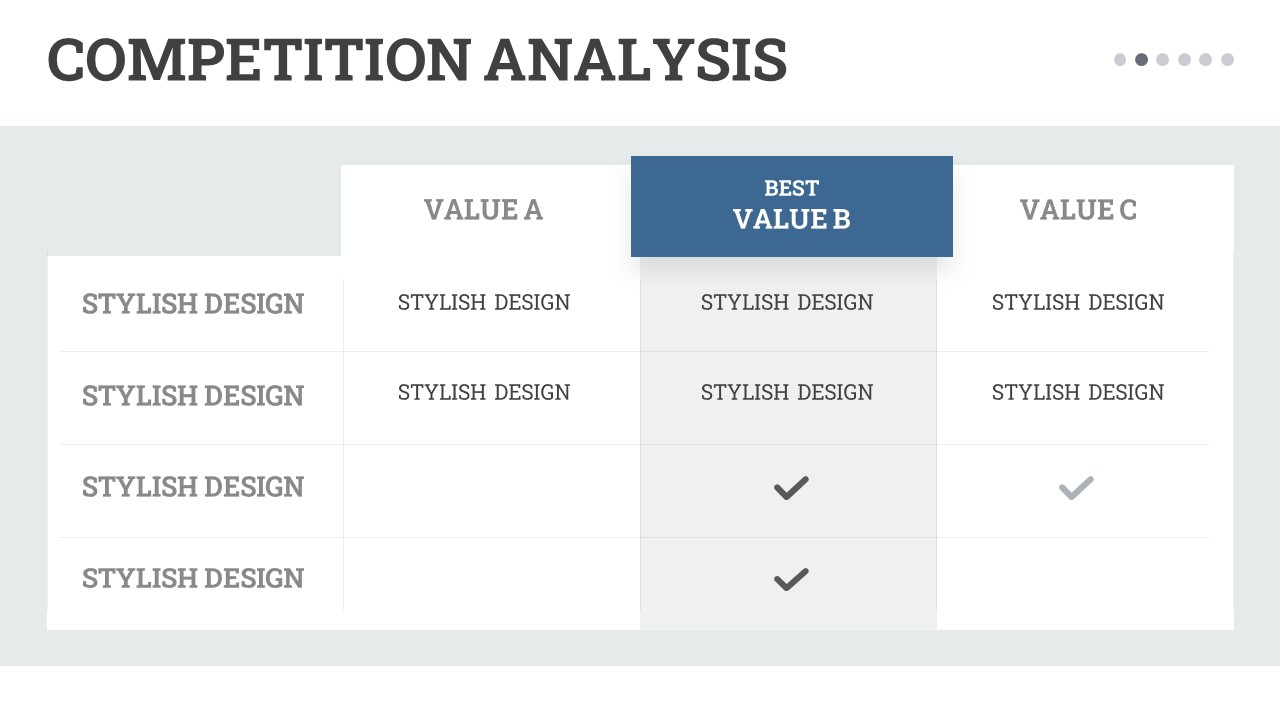The image size is (1280, 720).
Task: Click the dark checkmark in the third row
Action: pos(791,488)
